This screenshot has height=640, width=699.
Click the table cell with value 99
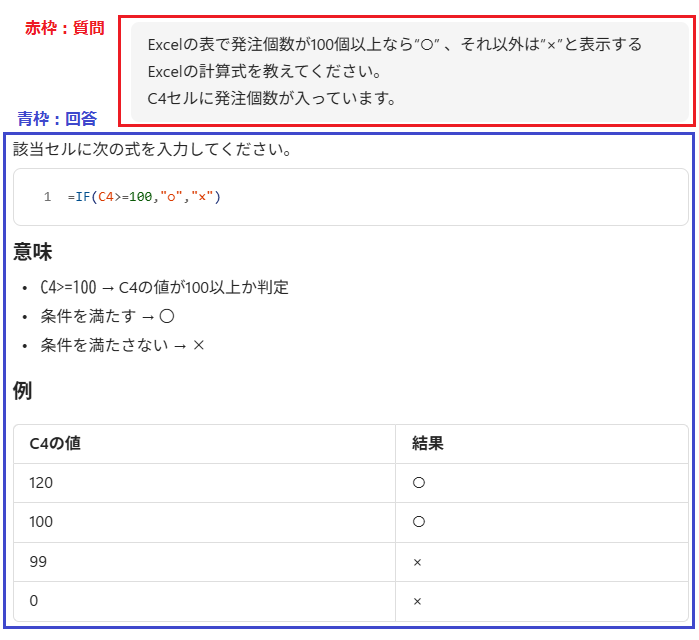point(205,562)
